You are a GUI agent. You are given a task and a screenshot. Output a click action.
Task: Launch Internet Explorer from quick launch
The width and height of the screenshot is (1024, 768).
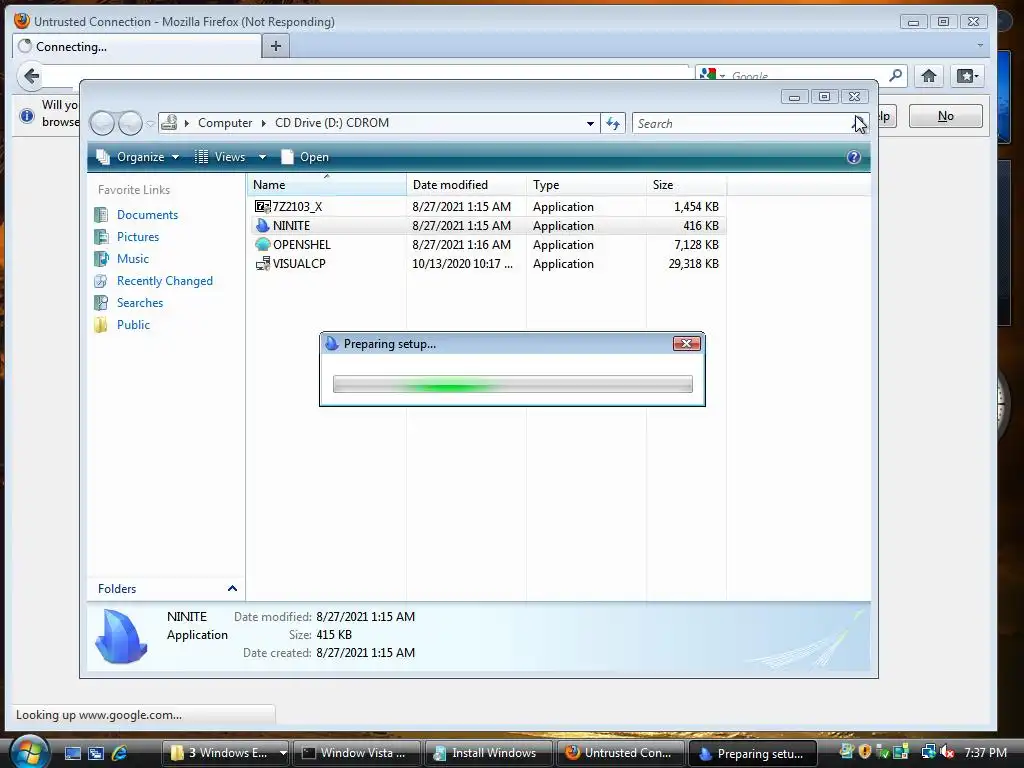tap(120, 753)
